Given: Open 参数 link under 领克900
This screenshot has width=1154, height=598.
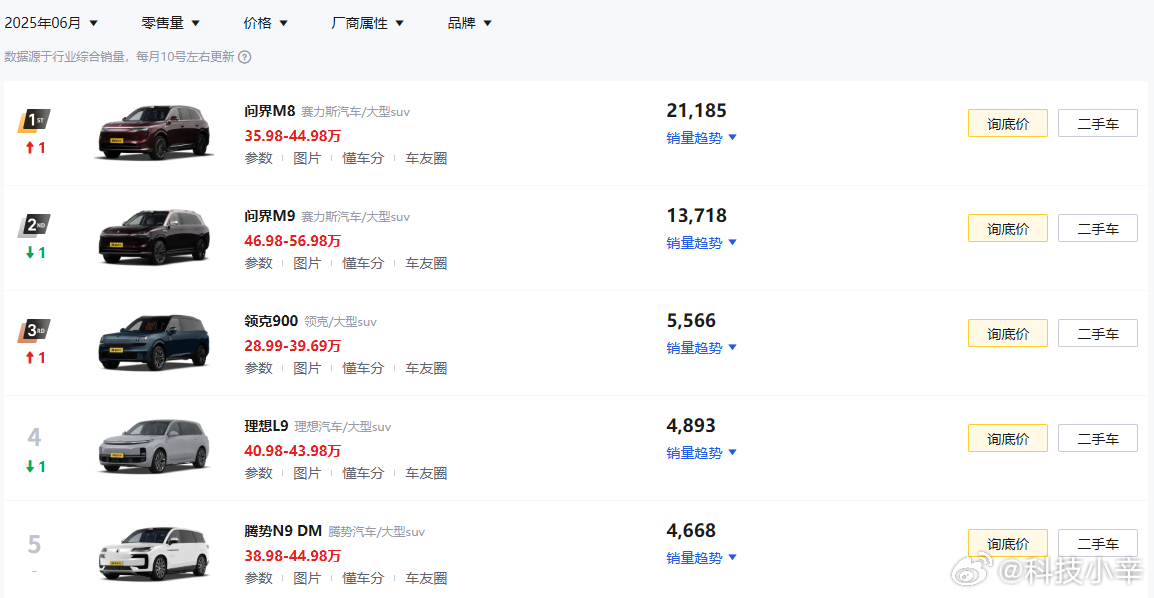Looking at the screenshot, I should 258,369.
